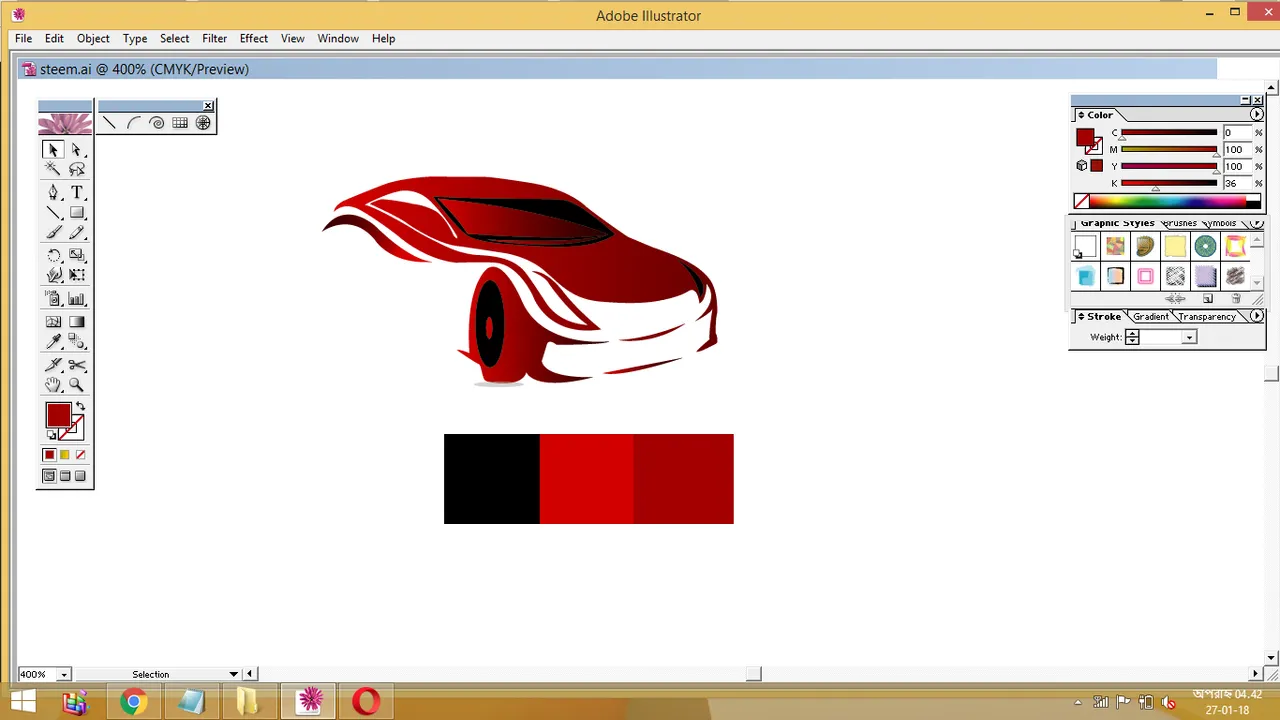Open the Graphic Styles panel options menu

click(1257, 224)
